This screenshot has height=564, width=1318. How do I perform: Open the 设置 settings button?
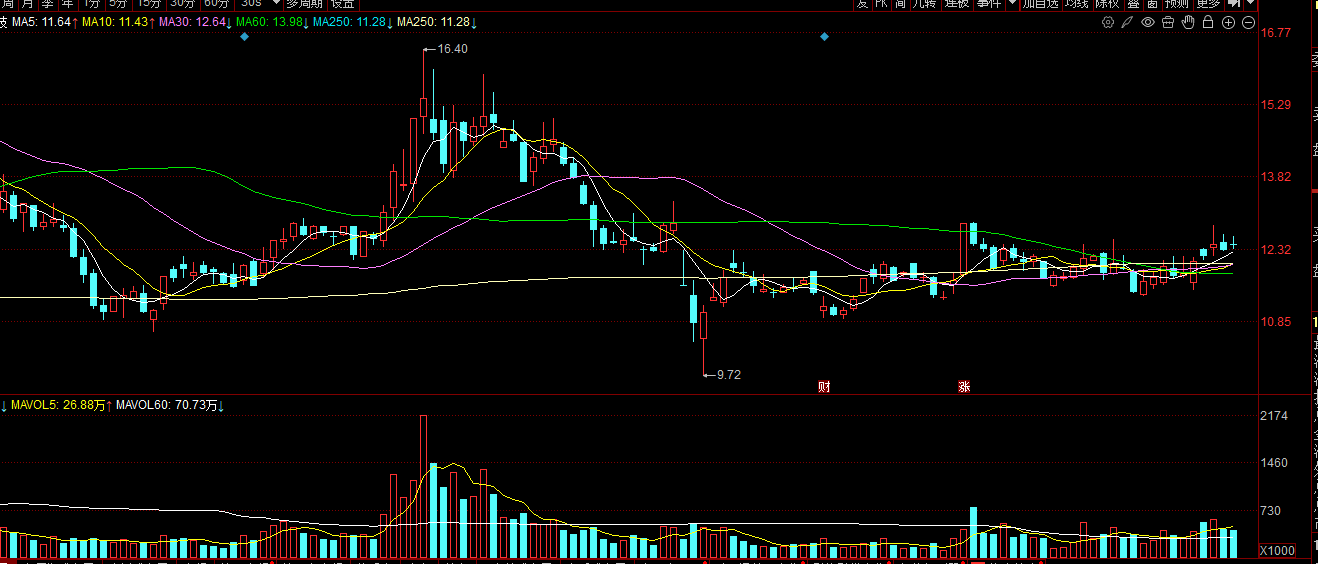pyautogui.click(x=343, y=4)
